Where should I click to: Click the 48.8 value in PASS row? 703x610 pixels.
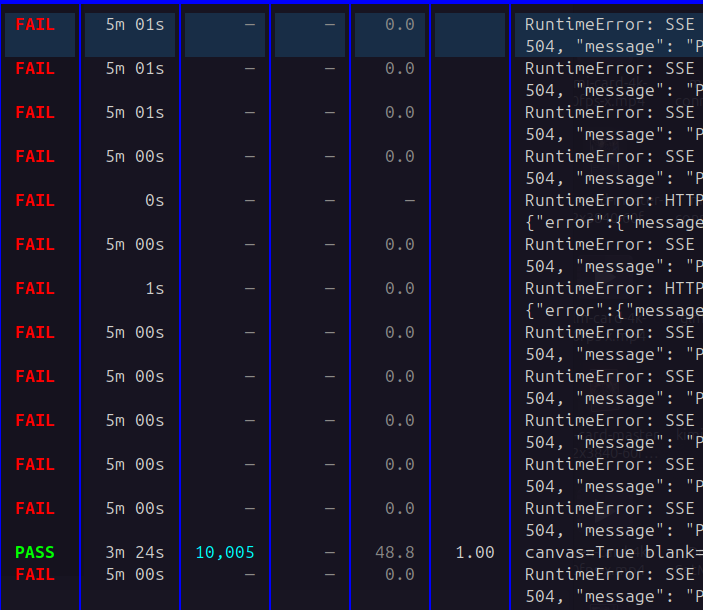[x=395, y=552]
